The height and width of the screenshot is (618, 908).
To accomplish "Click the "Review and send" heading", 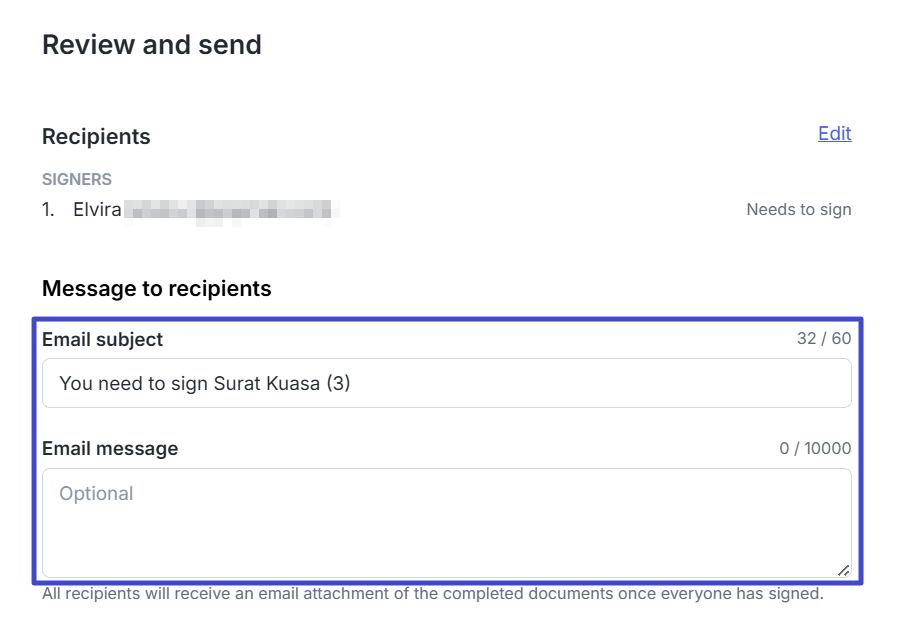I will pyautogui.click(x=152, y=45).
